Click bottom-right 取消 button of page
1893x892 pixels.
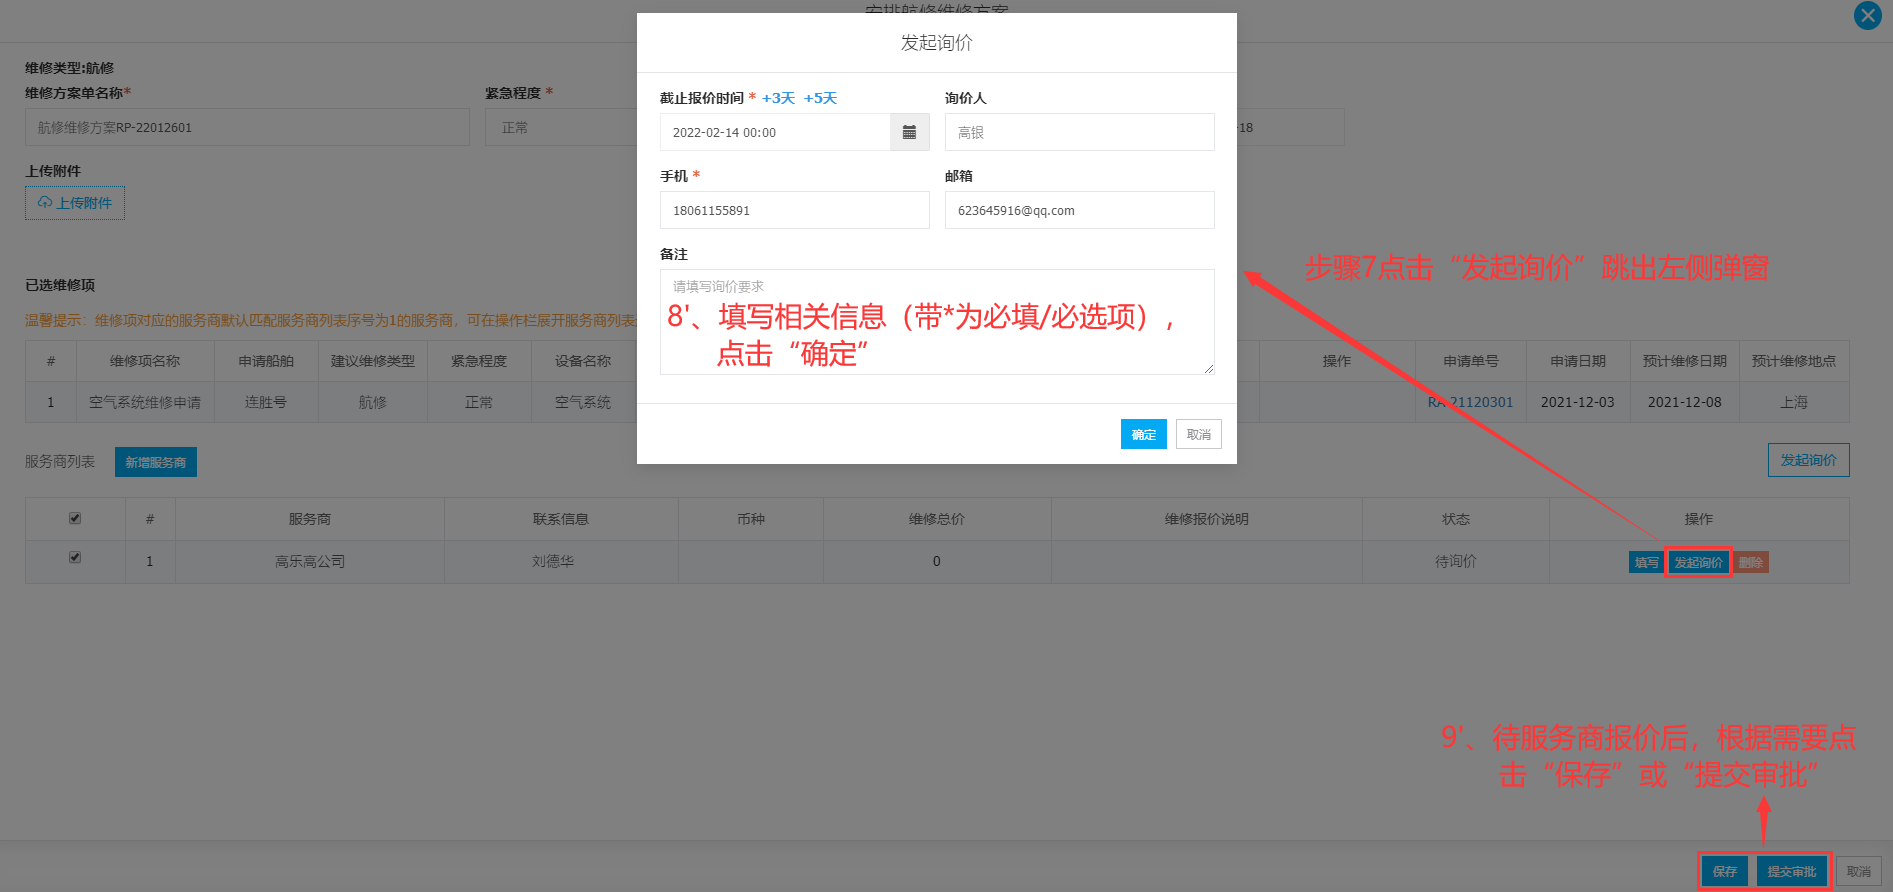pos(1858,871)
